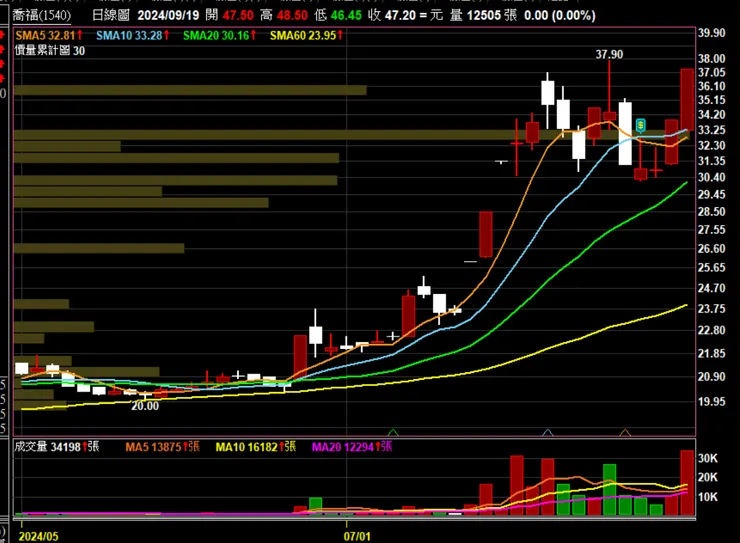Screen dimensions: 740x543
Task: Click the MA10 16182 volume average label
Action: pyautogui.click(x=256, y=446)
